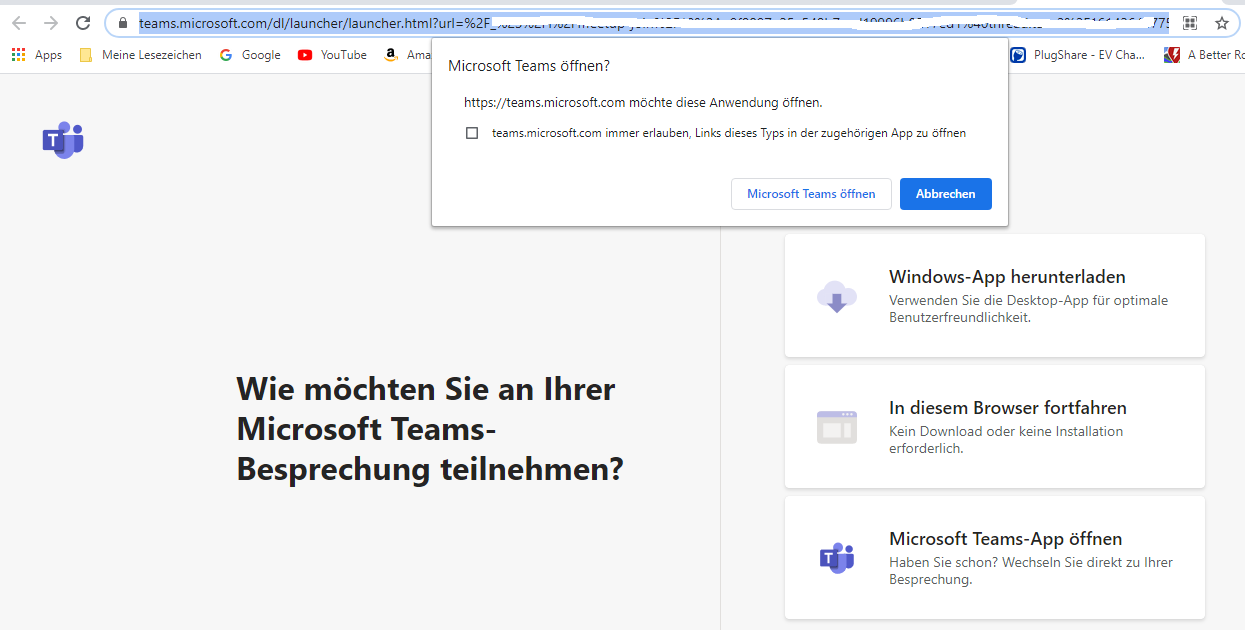This screenshot has height=630, width=1245.
Task: Check teams.microsoft.com immer erlauben checkbox
Action: (x=472, y=133)
